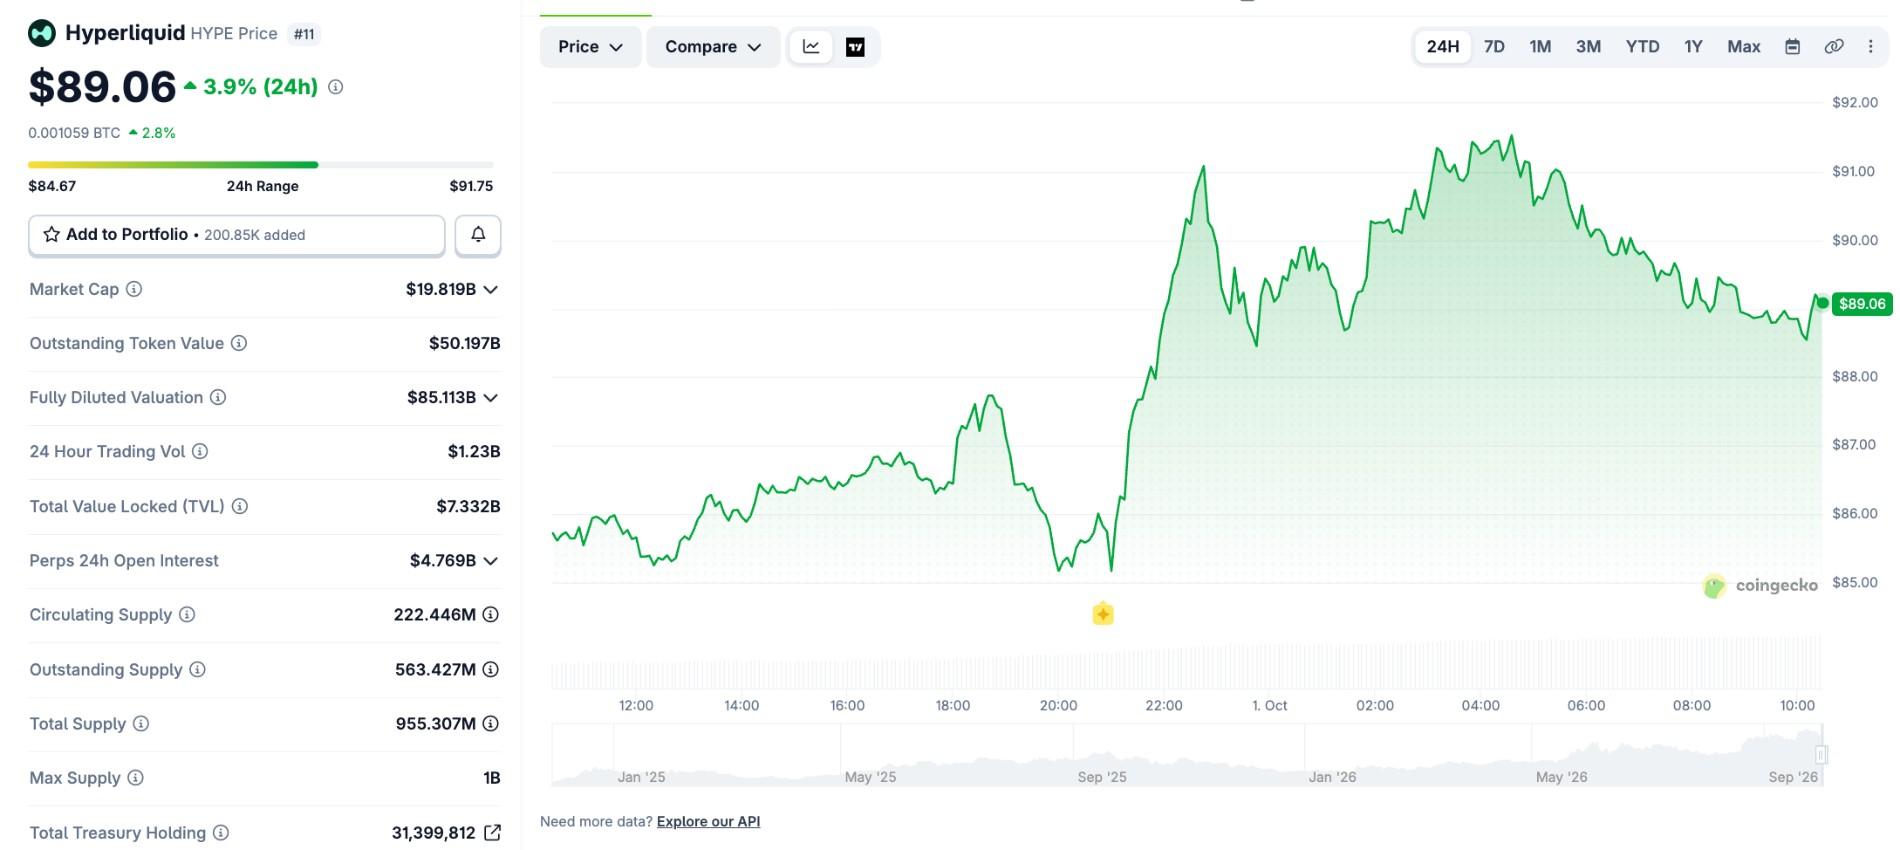Open the Market Cap info icon
Screen dimensions: 1900x850
point(134,289)
